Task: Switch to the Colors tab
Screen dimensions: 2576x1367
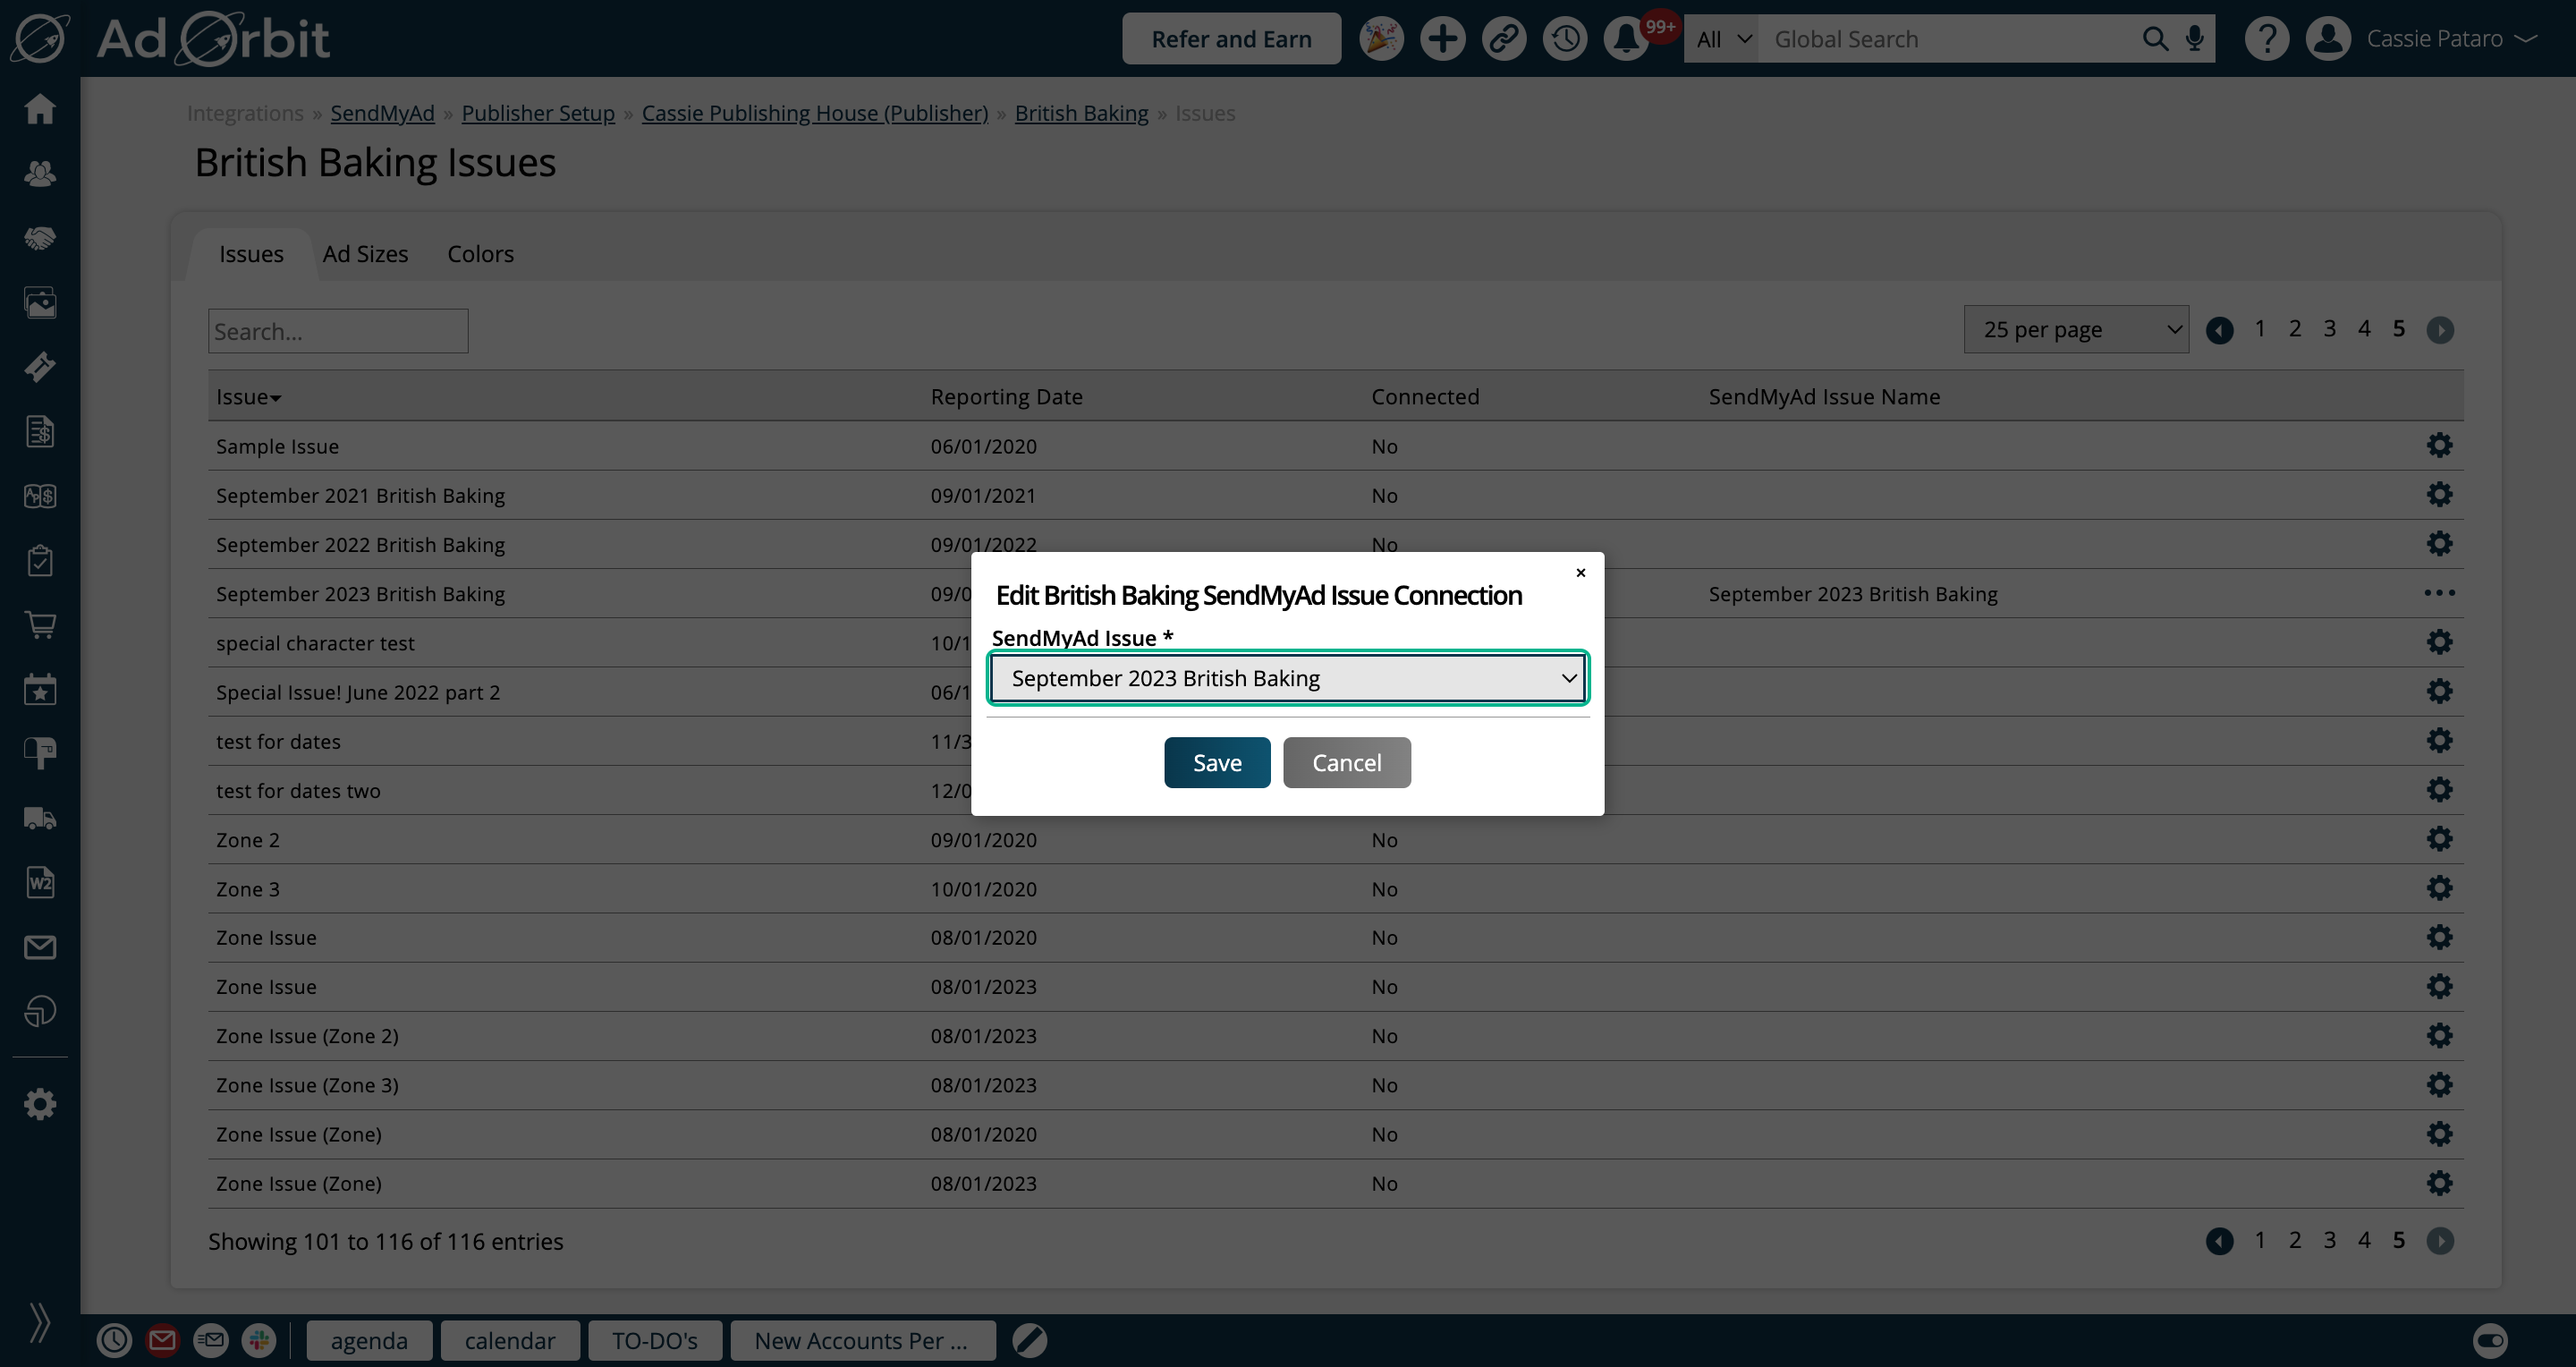Action: (480, 254)
